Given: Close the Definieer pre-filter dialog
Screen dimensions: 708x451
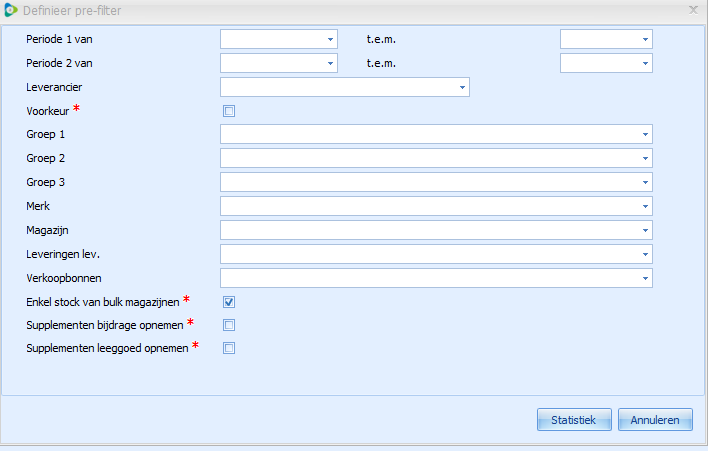Looking at the screenshot, I should [693, 10].
